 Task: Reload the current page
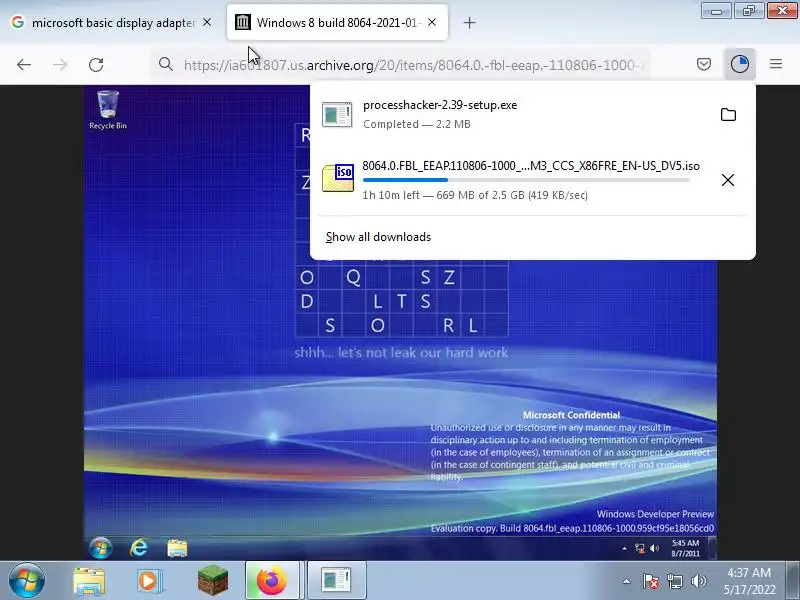click(x=96, y=64)
